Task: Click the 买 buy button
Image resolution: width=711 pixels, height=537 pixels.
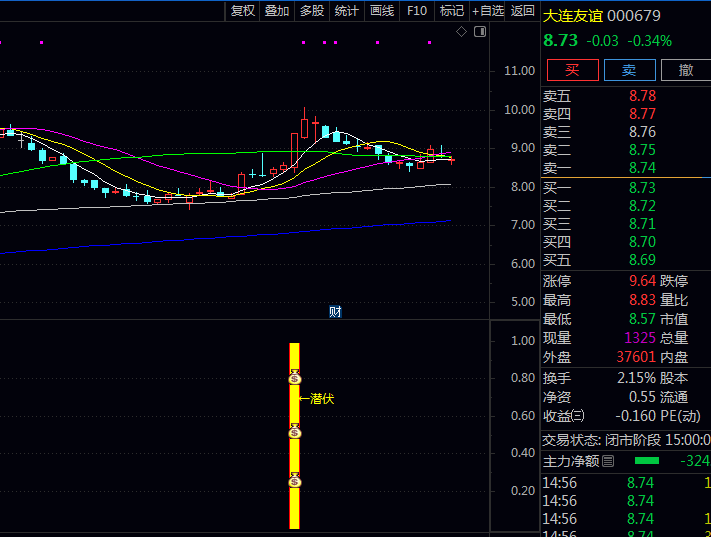Action: pos(572,70)
